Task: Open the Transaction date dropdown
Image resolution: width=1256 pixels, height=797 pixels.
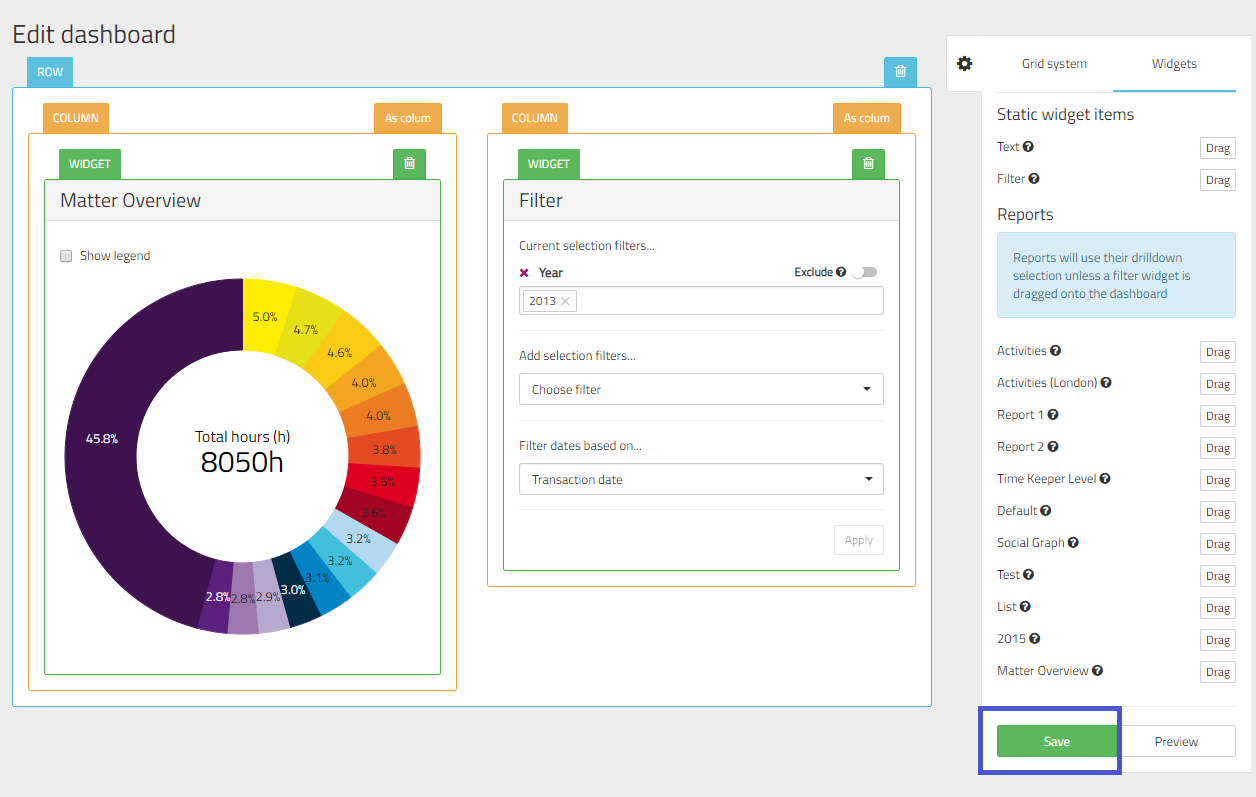Action: 700,479
